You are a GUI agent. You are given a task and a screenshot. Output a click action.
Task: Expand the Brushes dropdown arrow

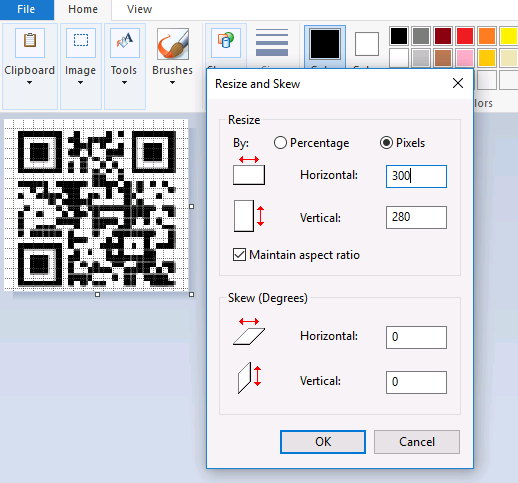172,83
